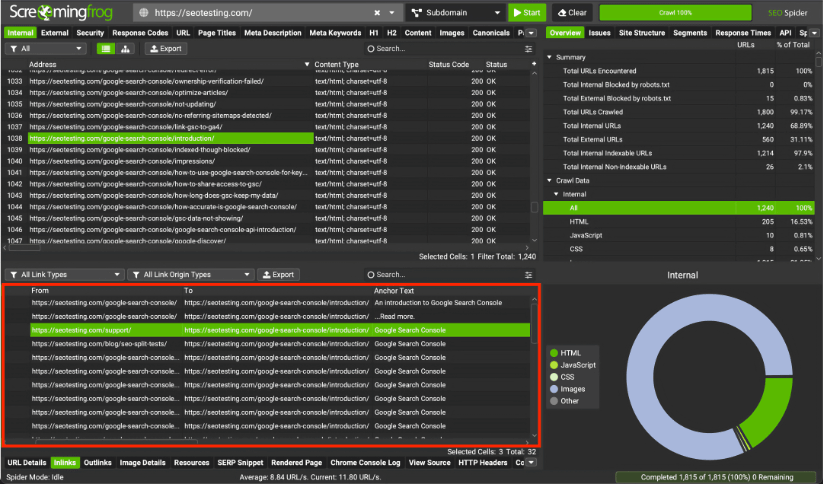Switch to tree view icon
Image resolution: width=823 pixels, height=484 pixels.
125,48
